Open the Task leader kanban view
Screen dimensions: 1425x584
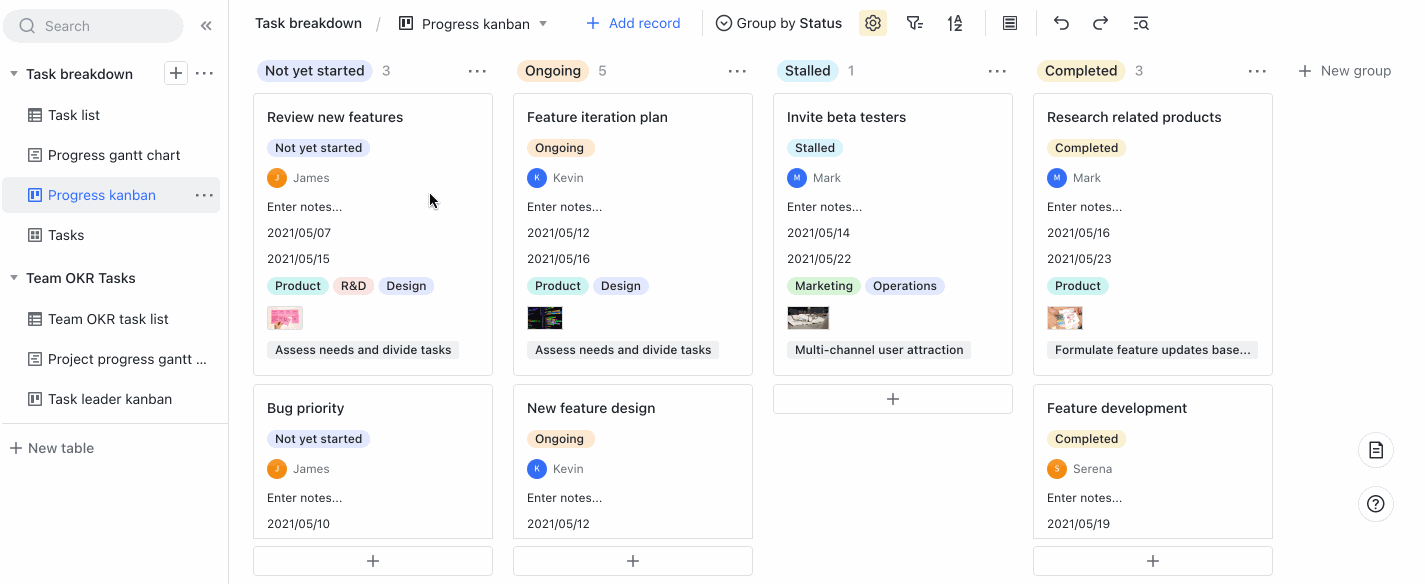(111, 399)
